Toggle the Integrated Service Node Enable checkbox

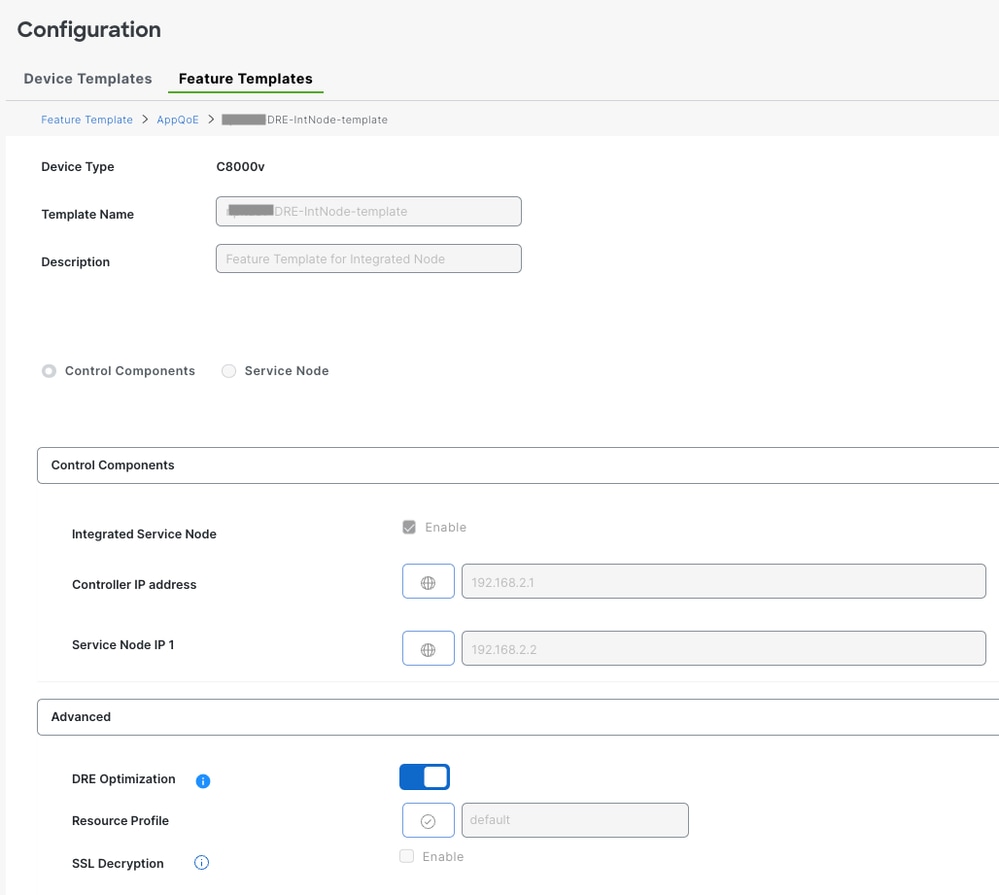coord(409,527)
